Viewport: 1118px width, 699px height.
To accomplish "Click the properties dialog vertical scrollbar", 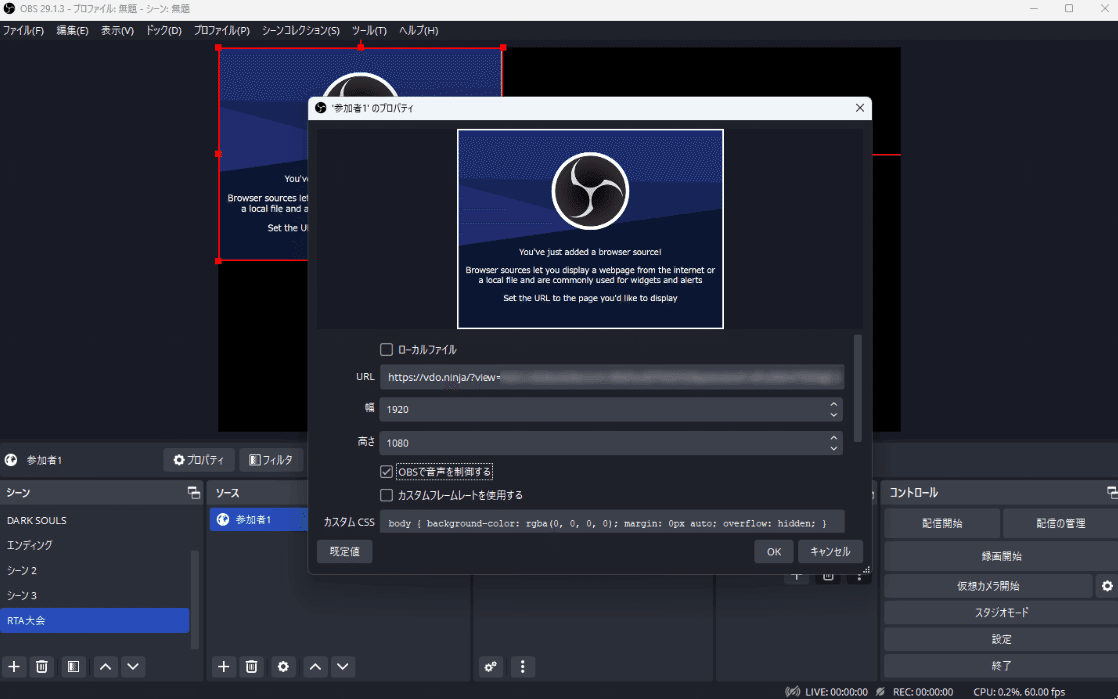I will click(x=858, y=389).
